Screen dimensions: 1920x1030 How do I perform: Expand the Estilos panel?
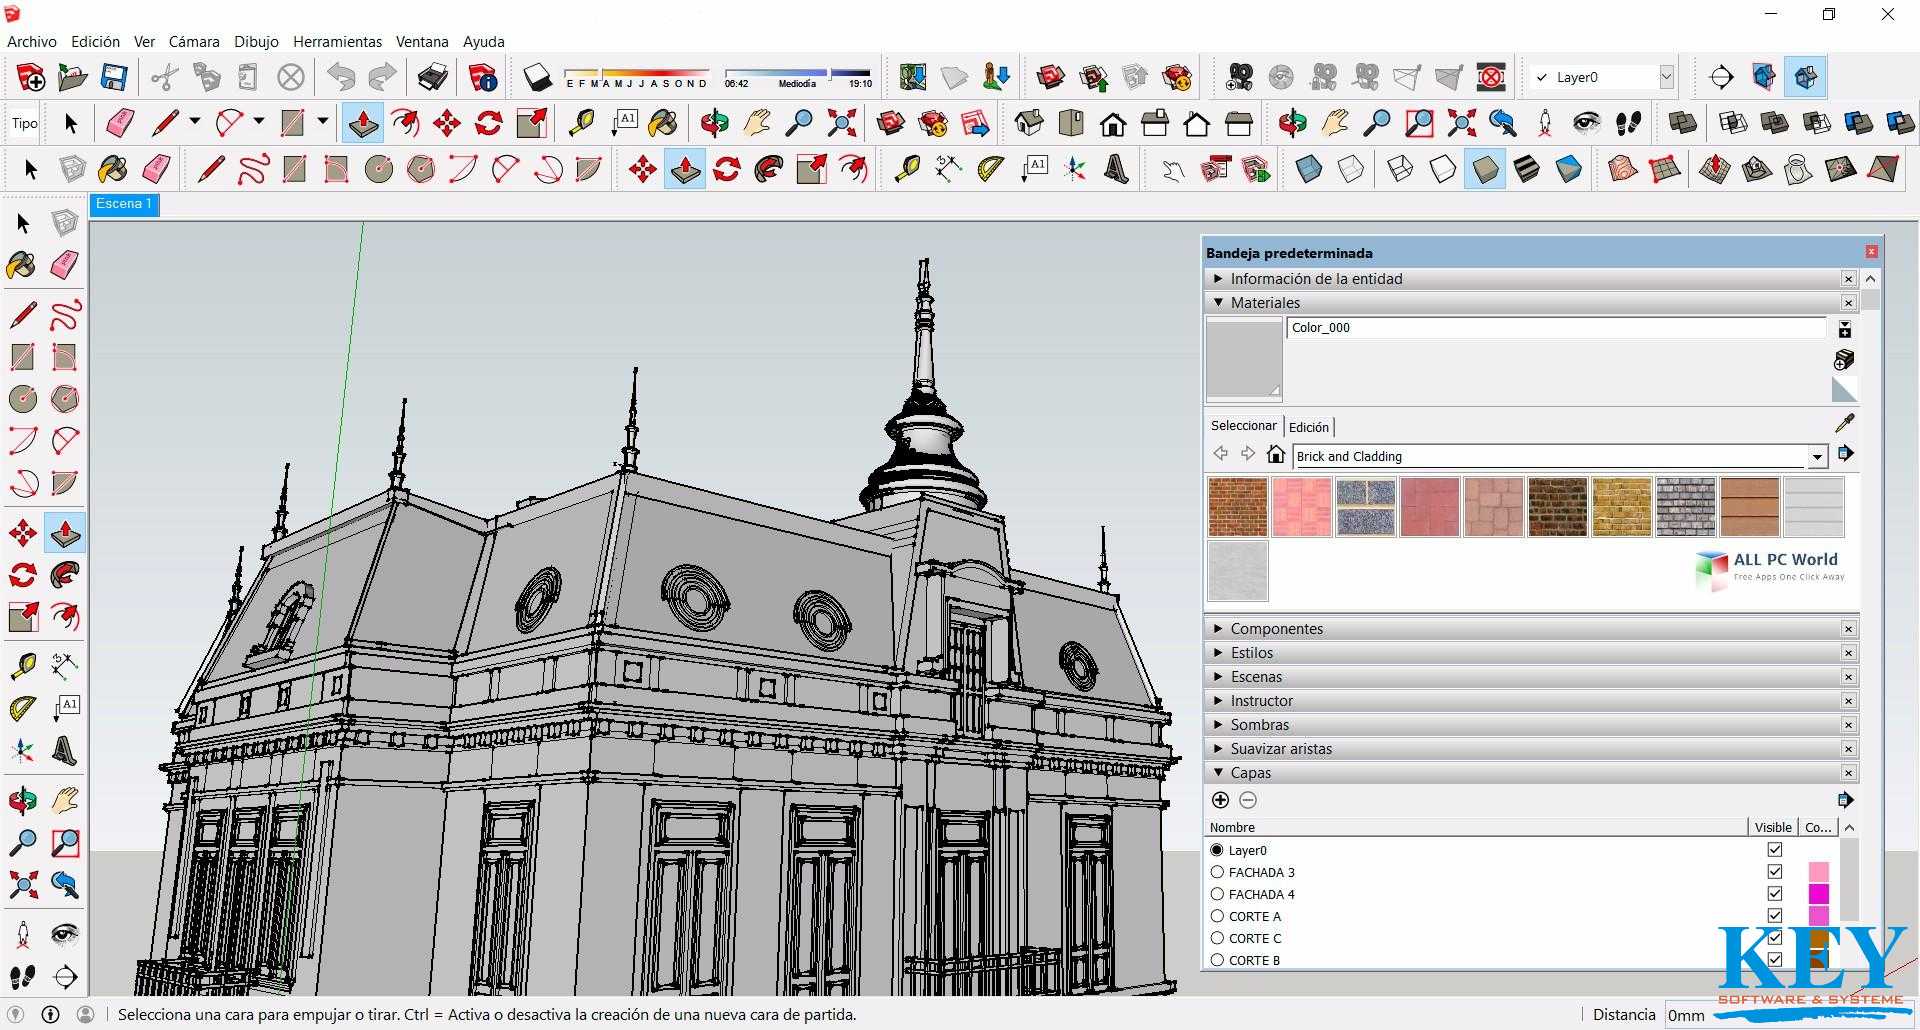[1218, 653]
